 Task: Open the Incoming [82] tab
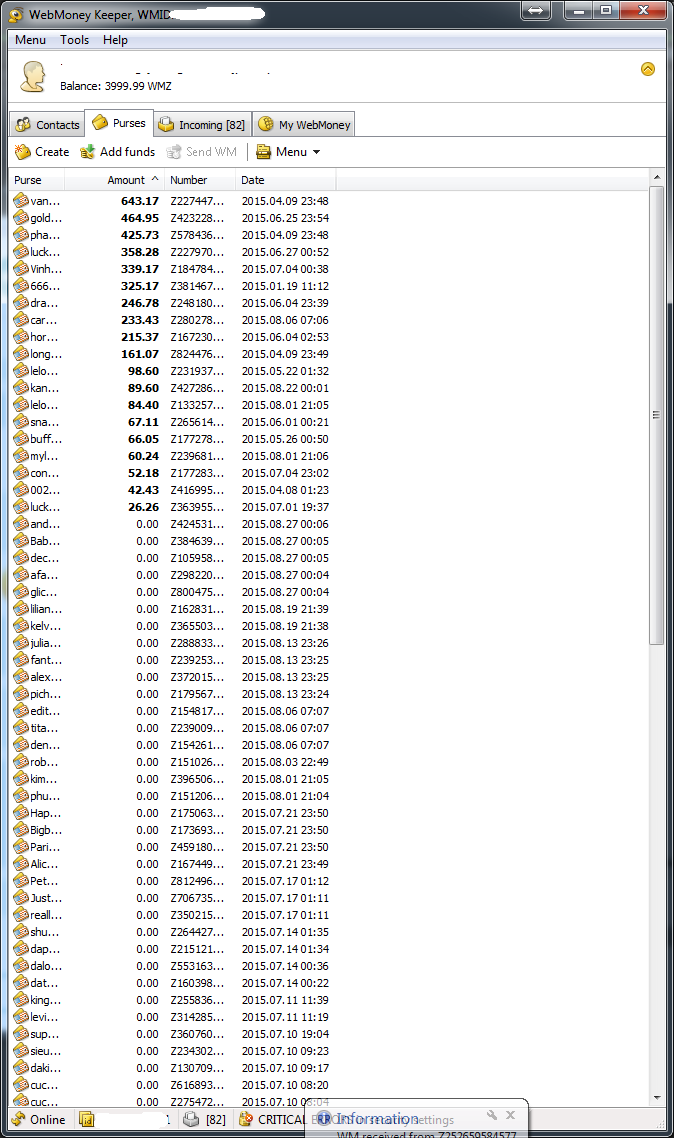click(202, 125)
